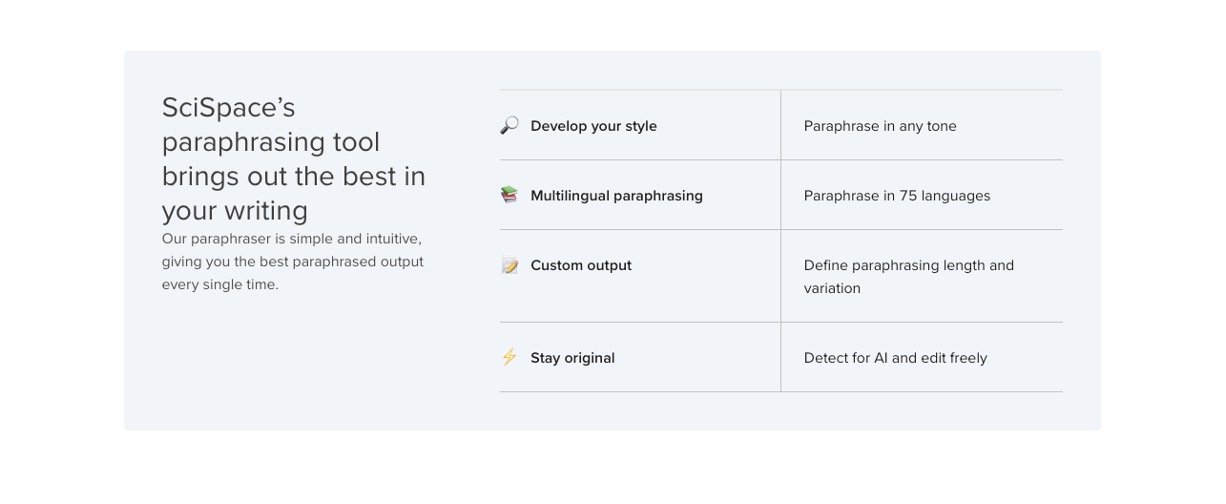Image resolution: width=1226 pixels, height=504 pixels.
Task: Select the 'Develop your style' feature label
Action: pyautogui.click(x=593, y=126)
